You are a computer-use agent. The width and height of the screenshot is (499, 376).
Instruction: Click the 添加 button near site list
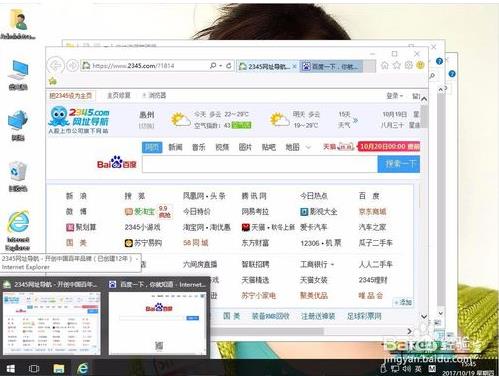pos(403,302)
